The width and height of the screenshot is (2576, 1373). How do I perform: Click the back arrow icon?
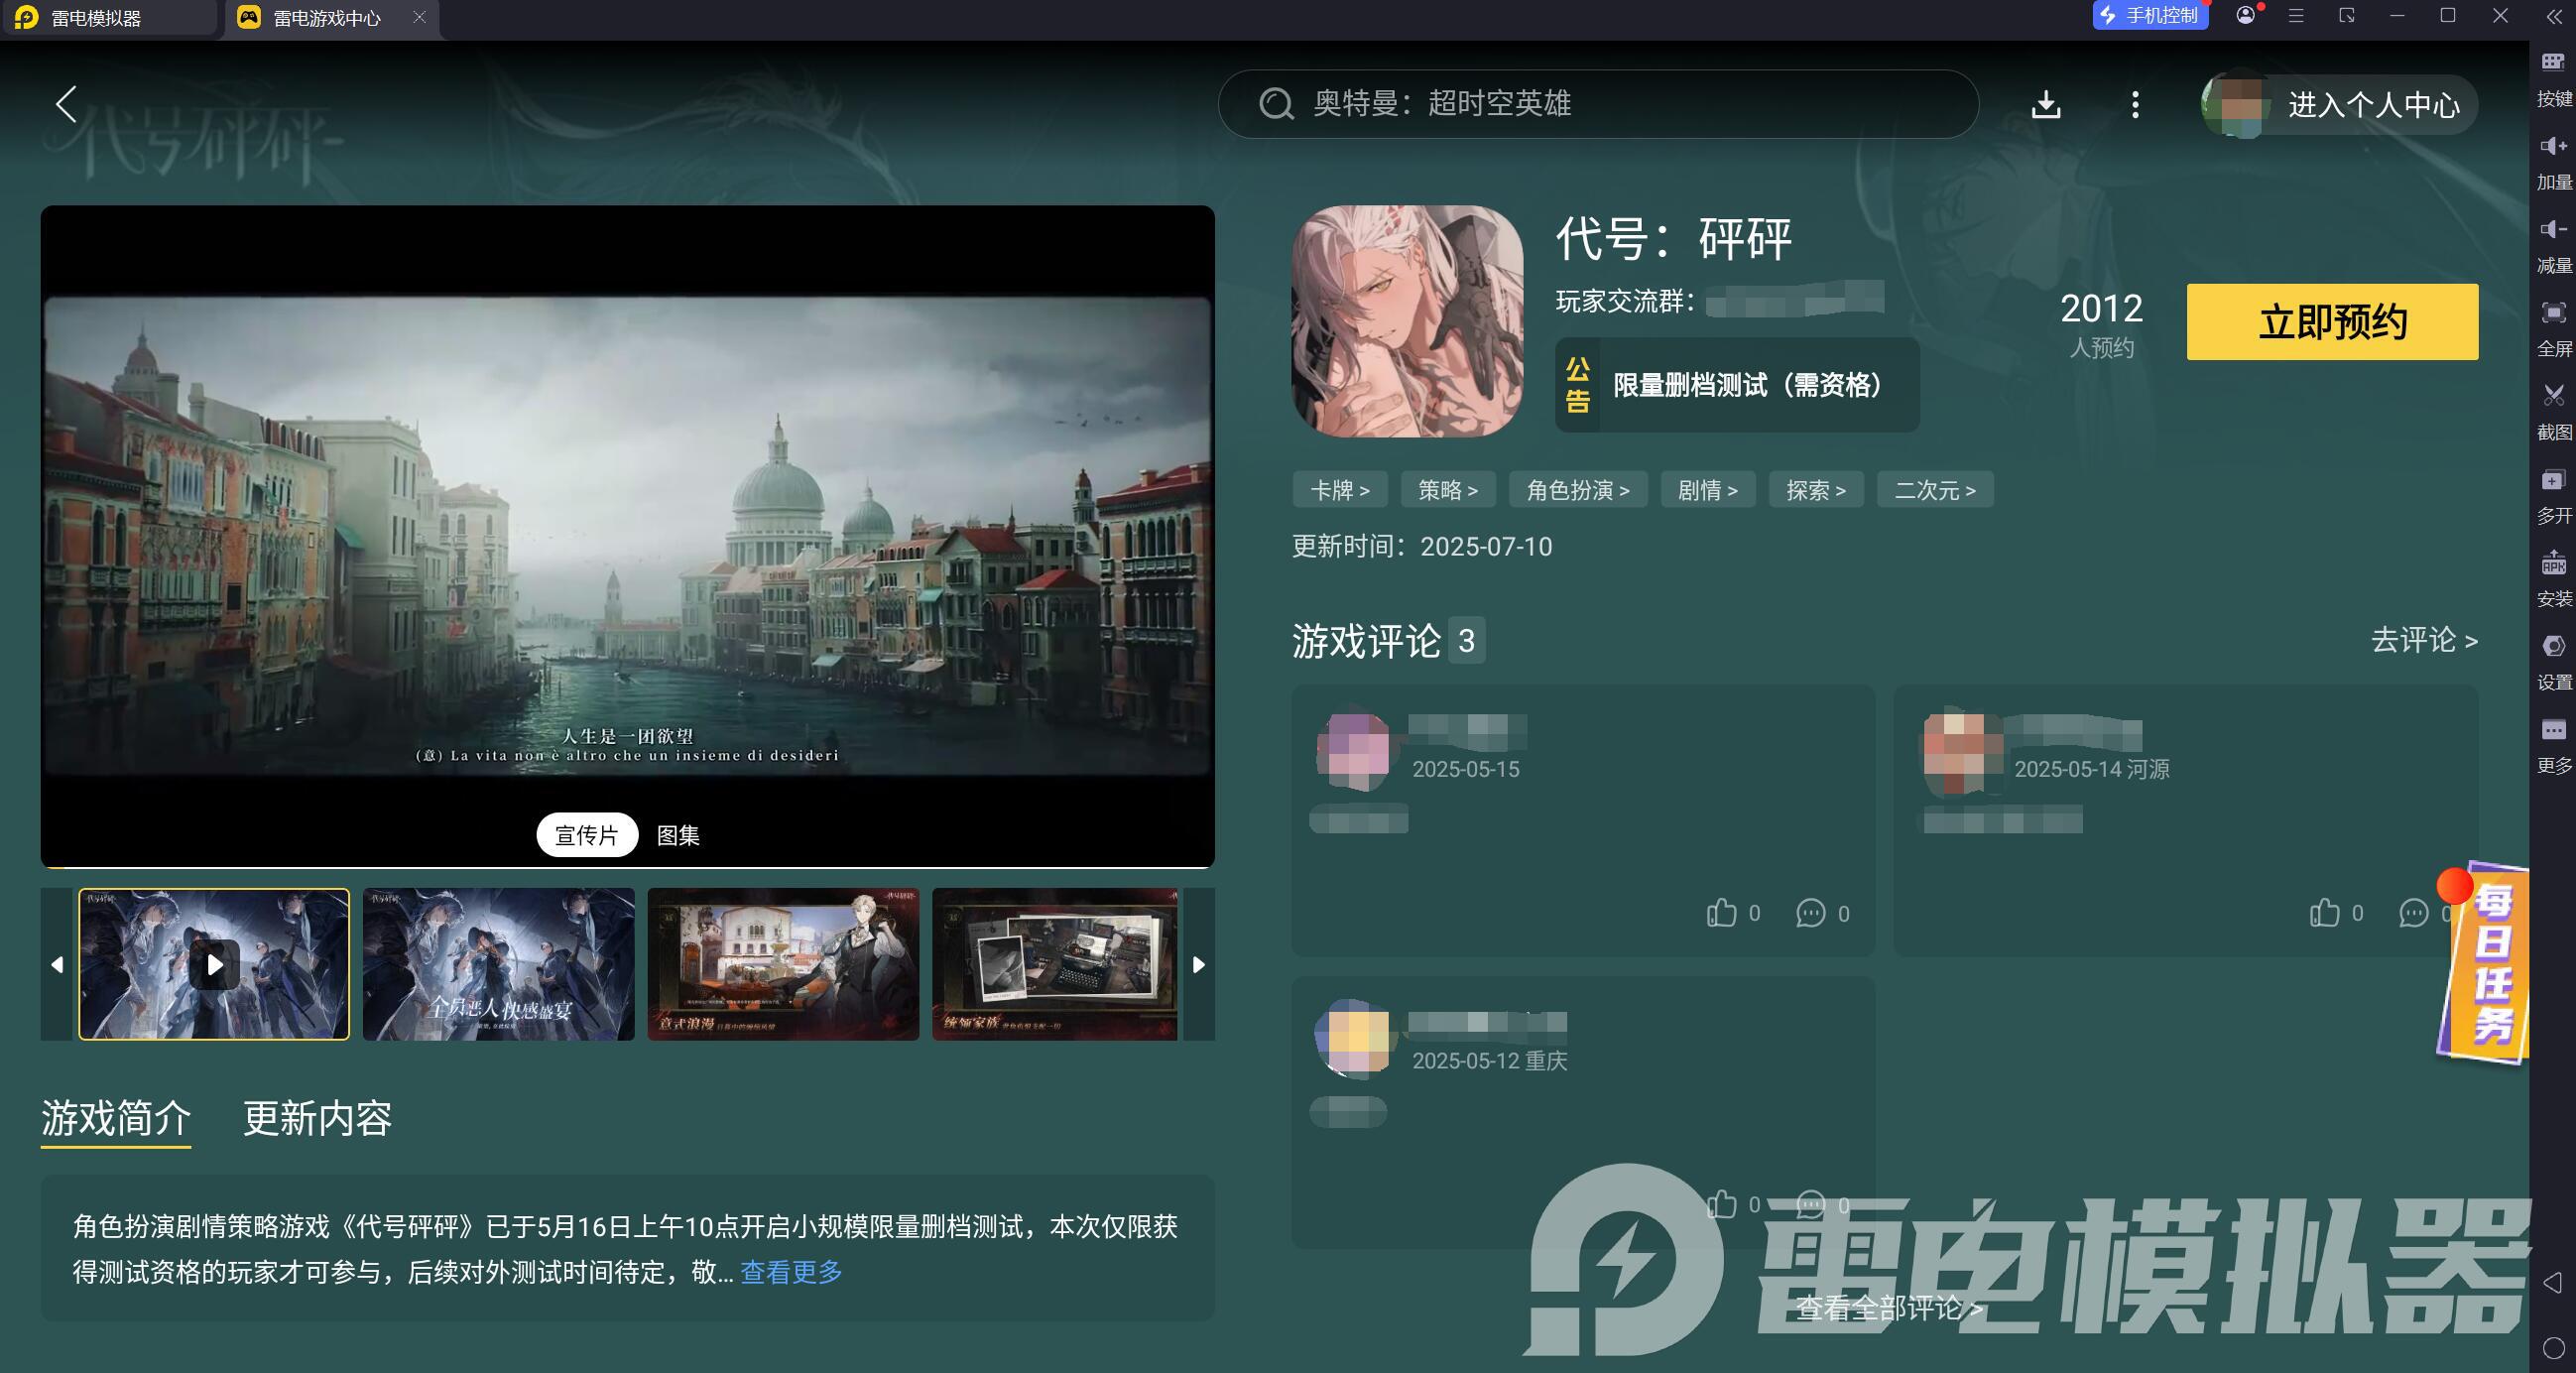[66, 104]
